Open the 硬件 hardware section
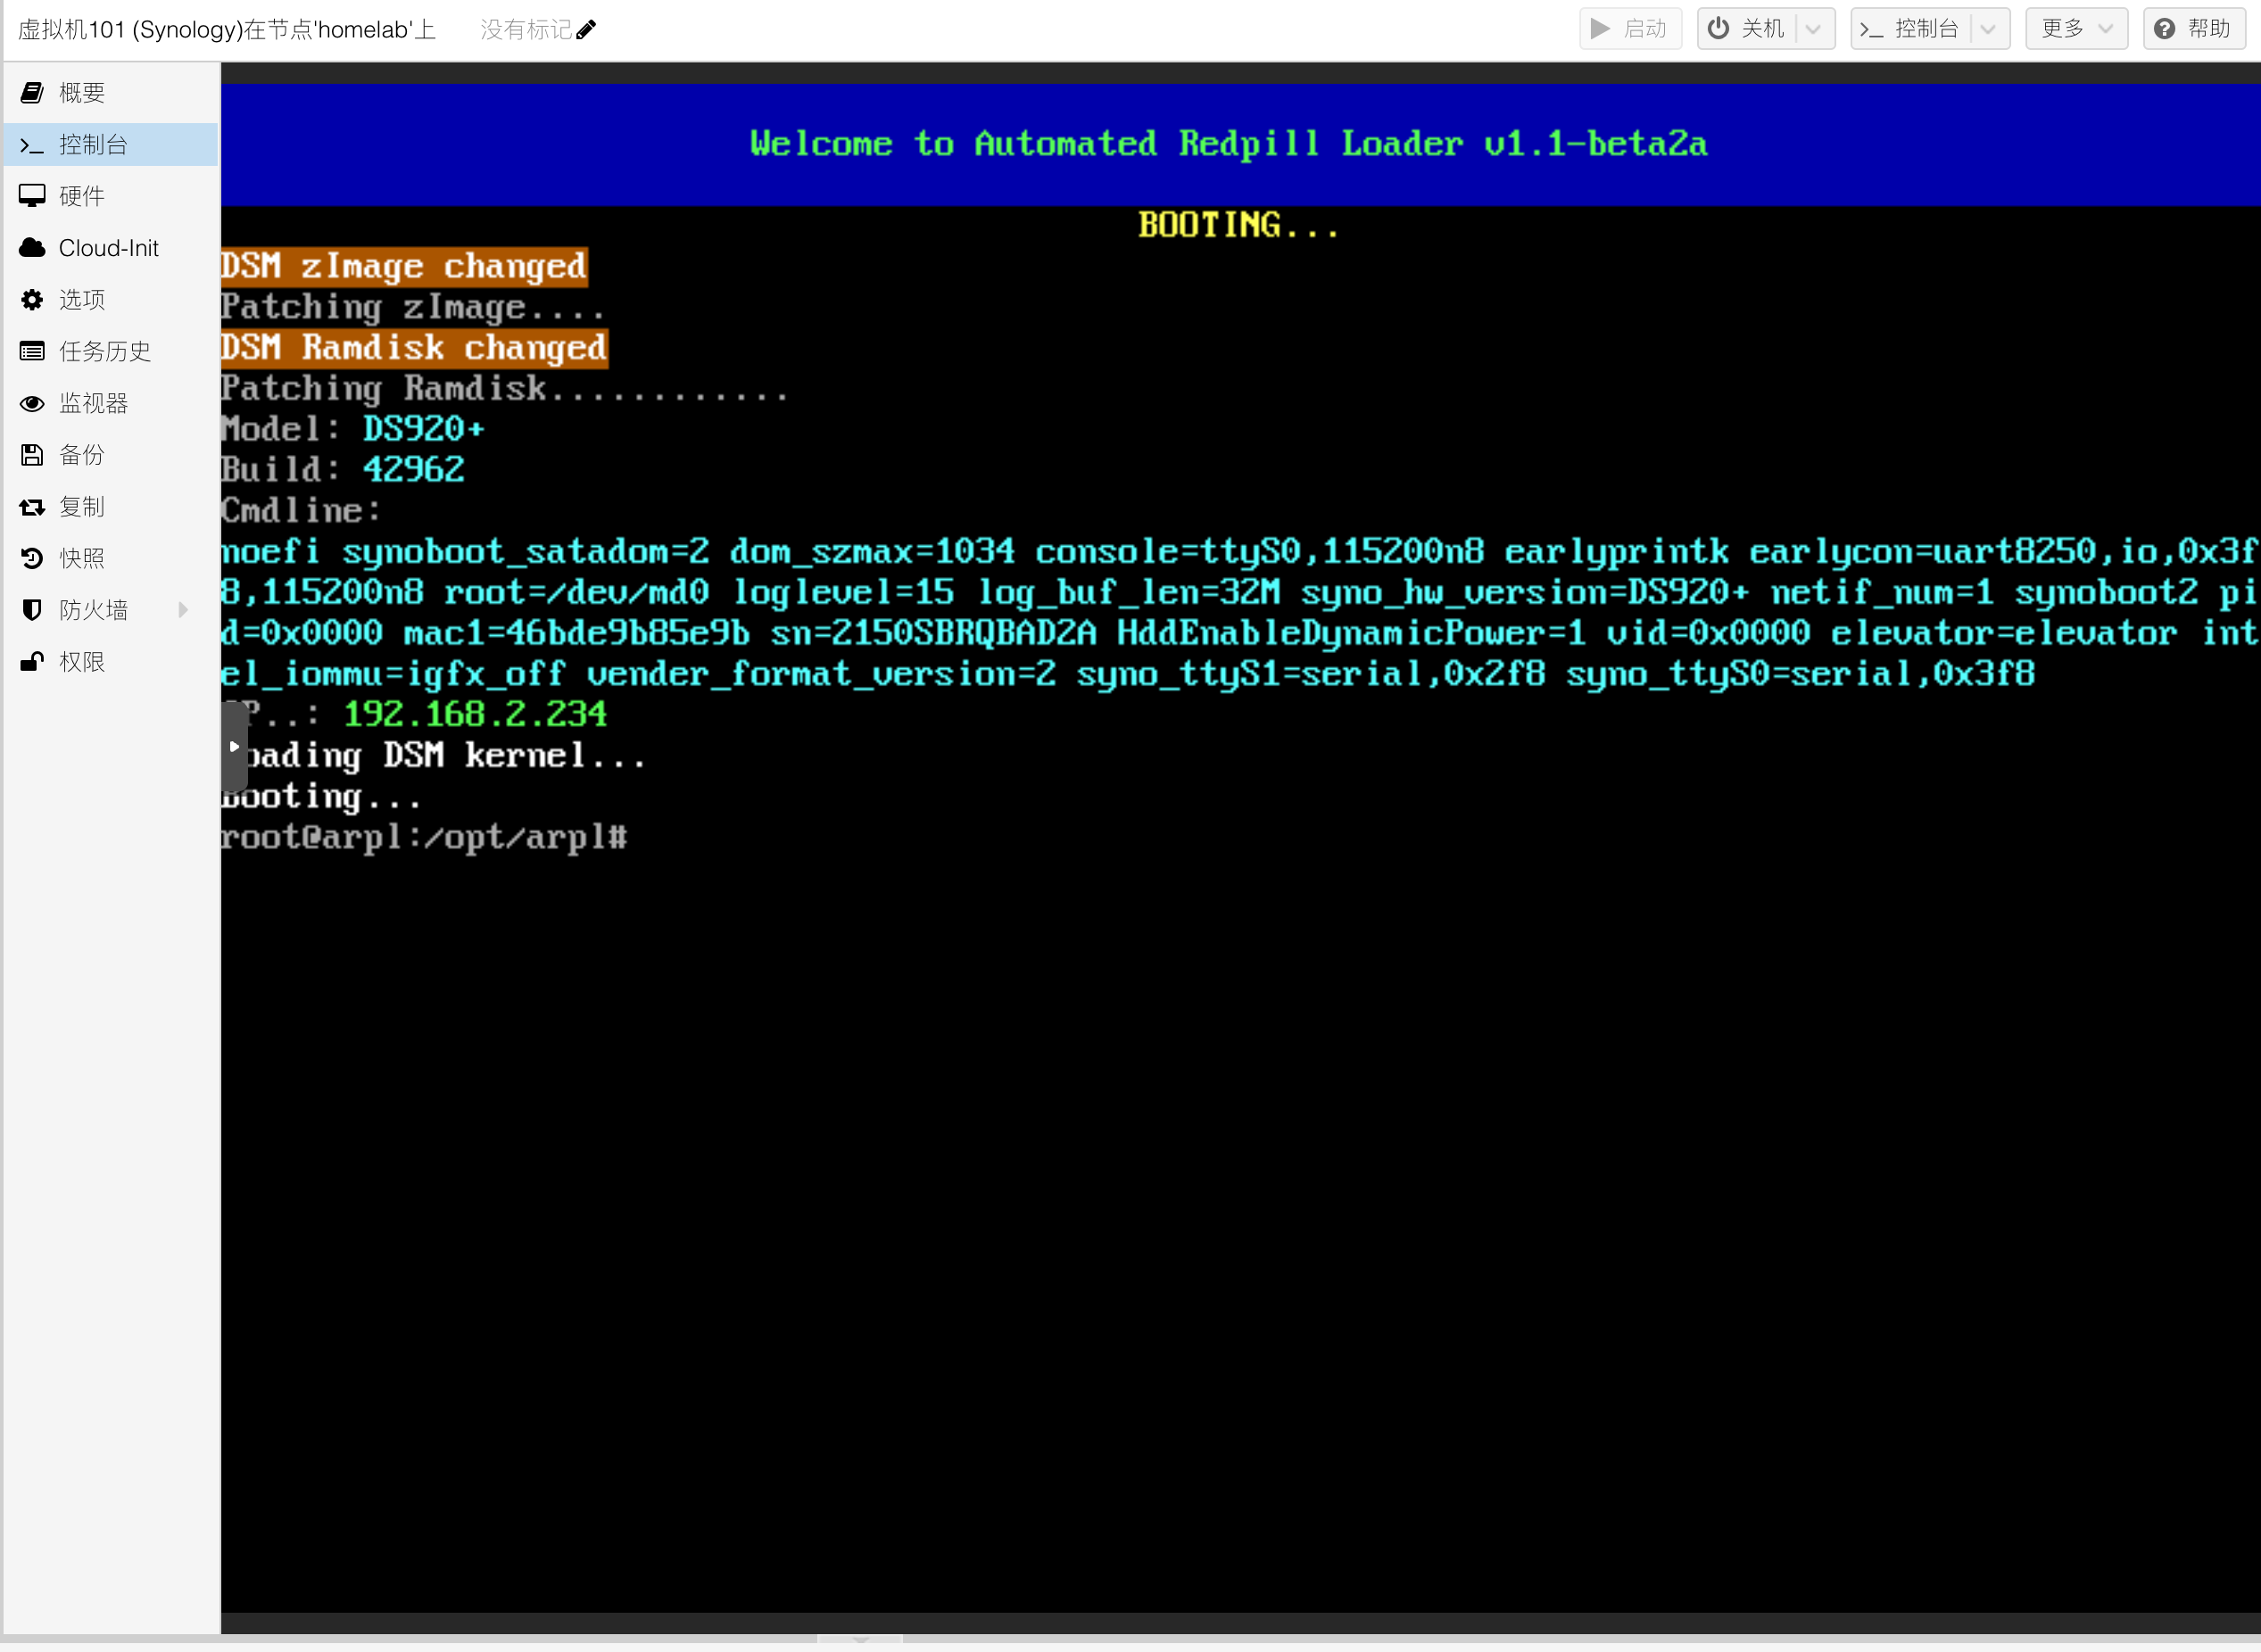 [110, 196]
